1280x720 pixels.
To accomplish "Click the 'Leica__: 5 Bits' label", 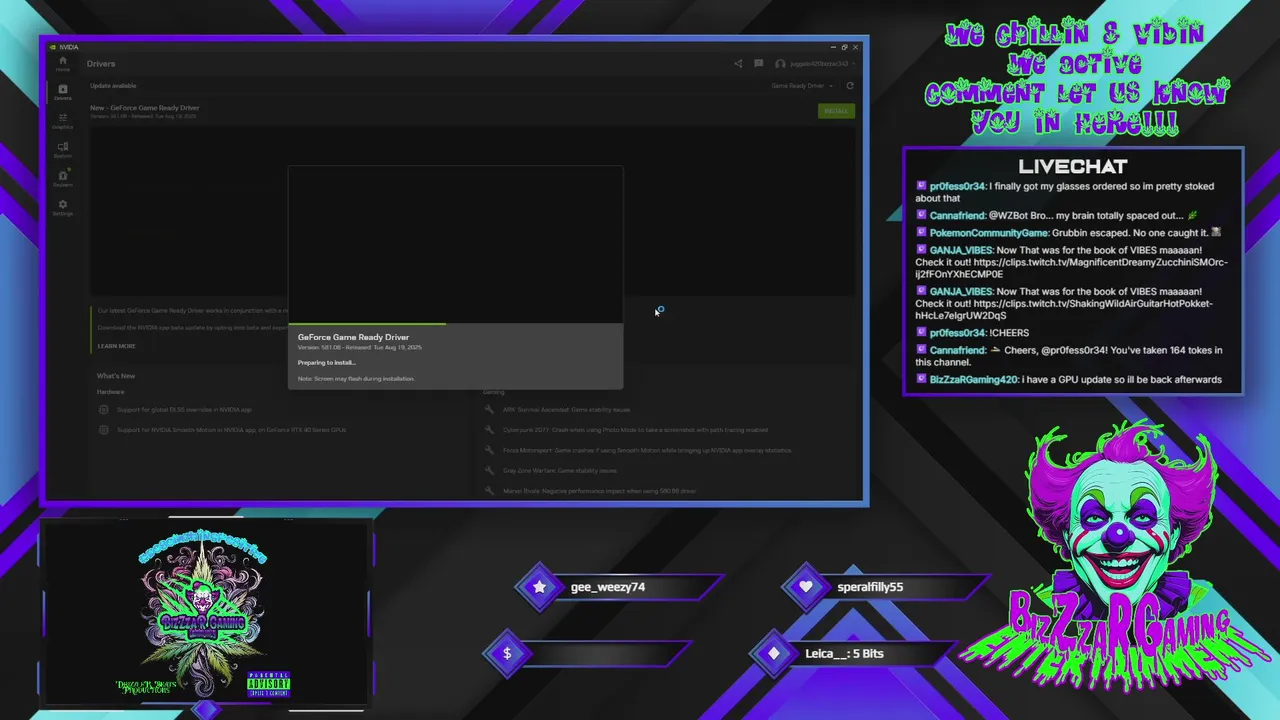I will point(844,653).
